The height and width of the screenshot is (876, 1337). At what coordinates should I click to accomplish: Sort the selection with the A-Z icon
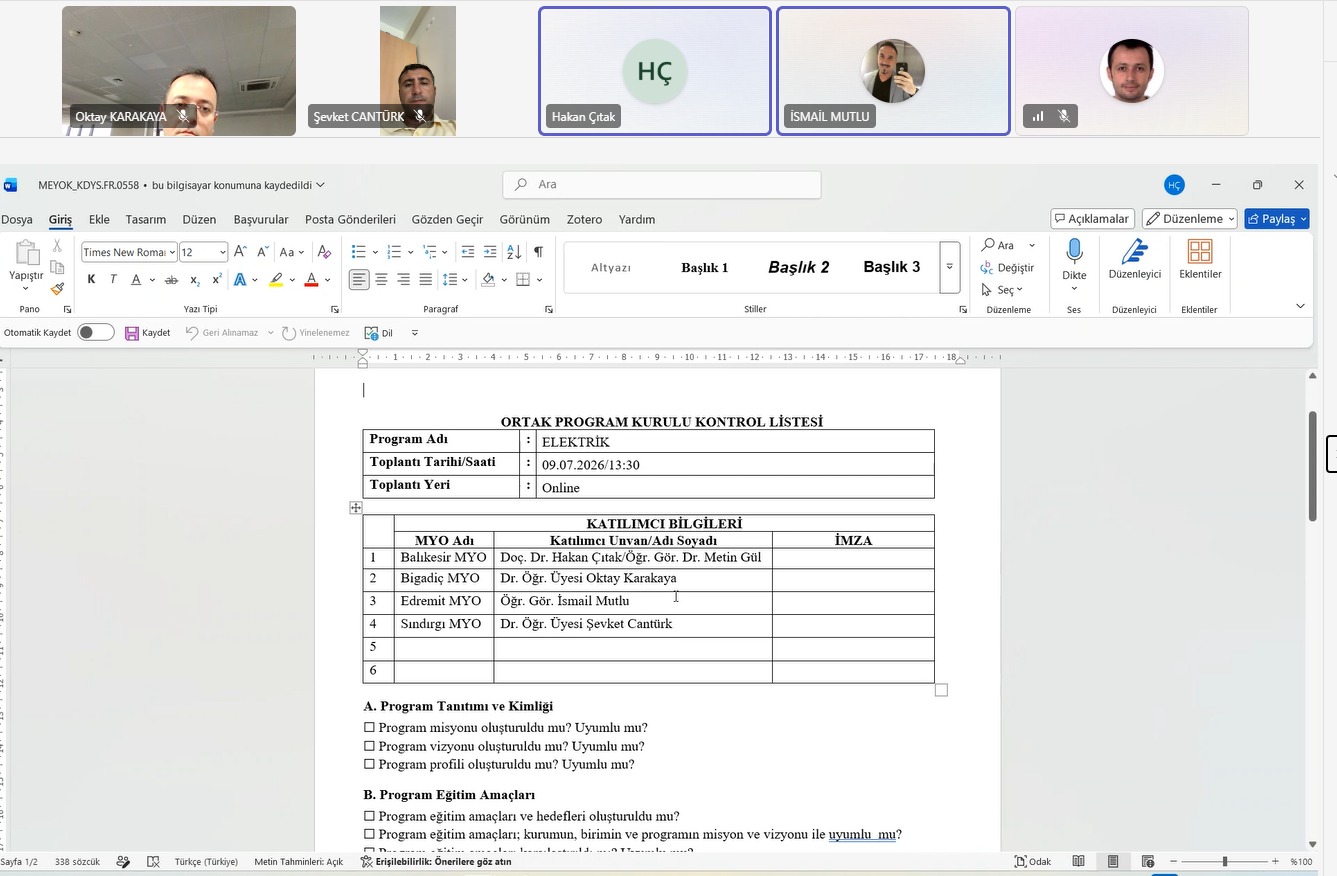(514, 252)
